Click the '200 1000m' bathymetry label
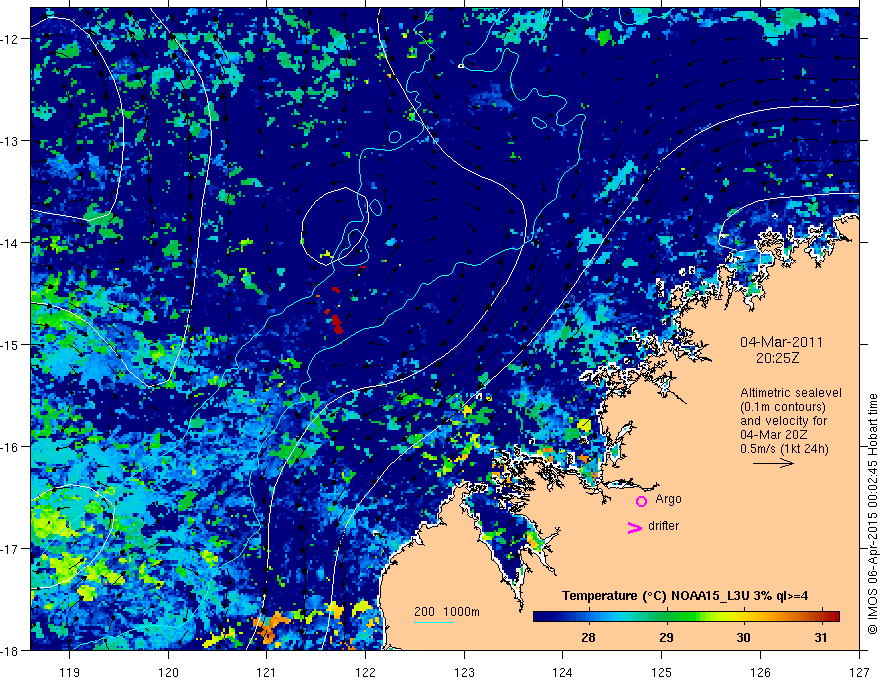 click(x=447, y=612)
